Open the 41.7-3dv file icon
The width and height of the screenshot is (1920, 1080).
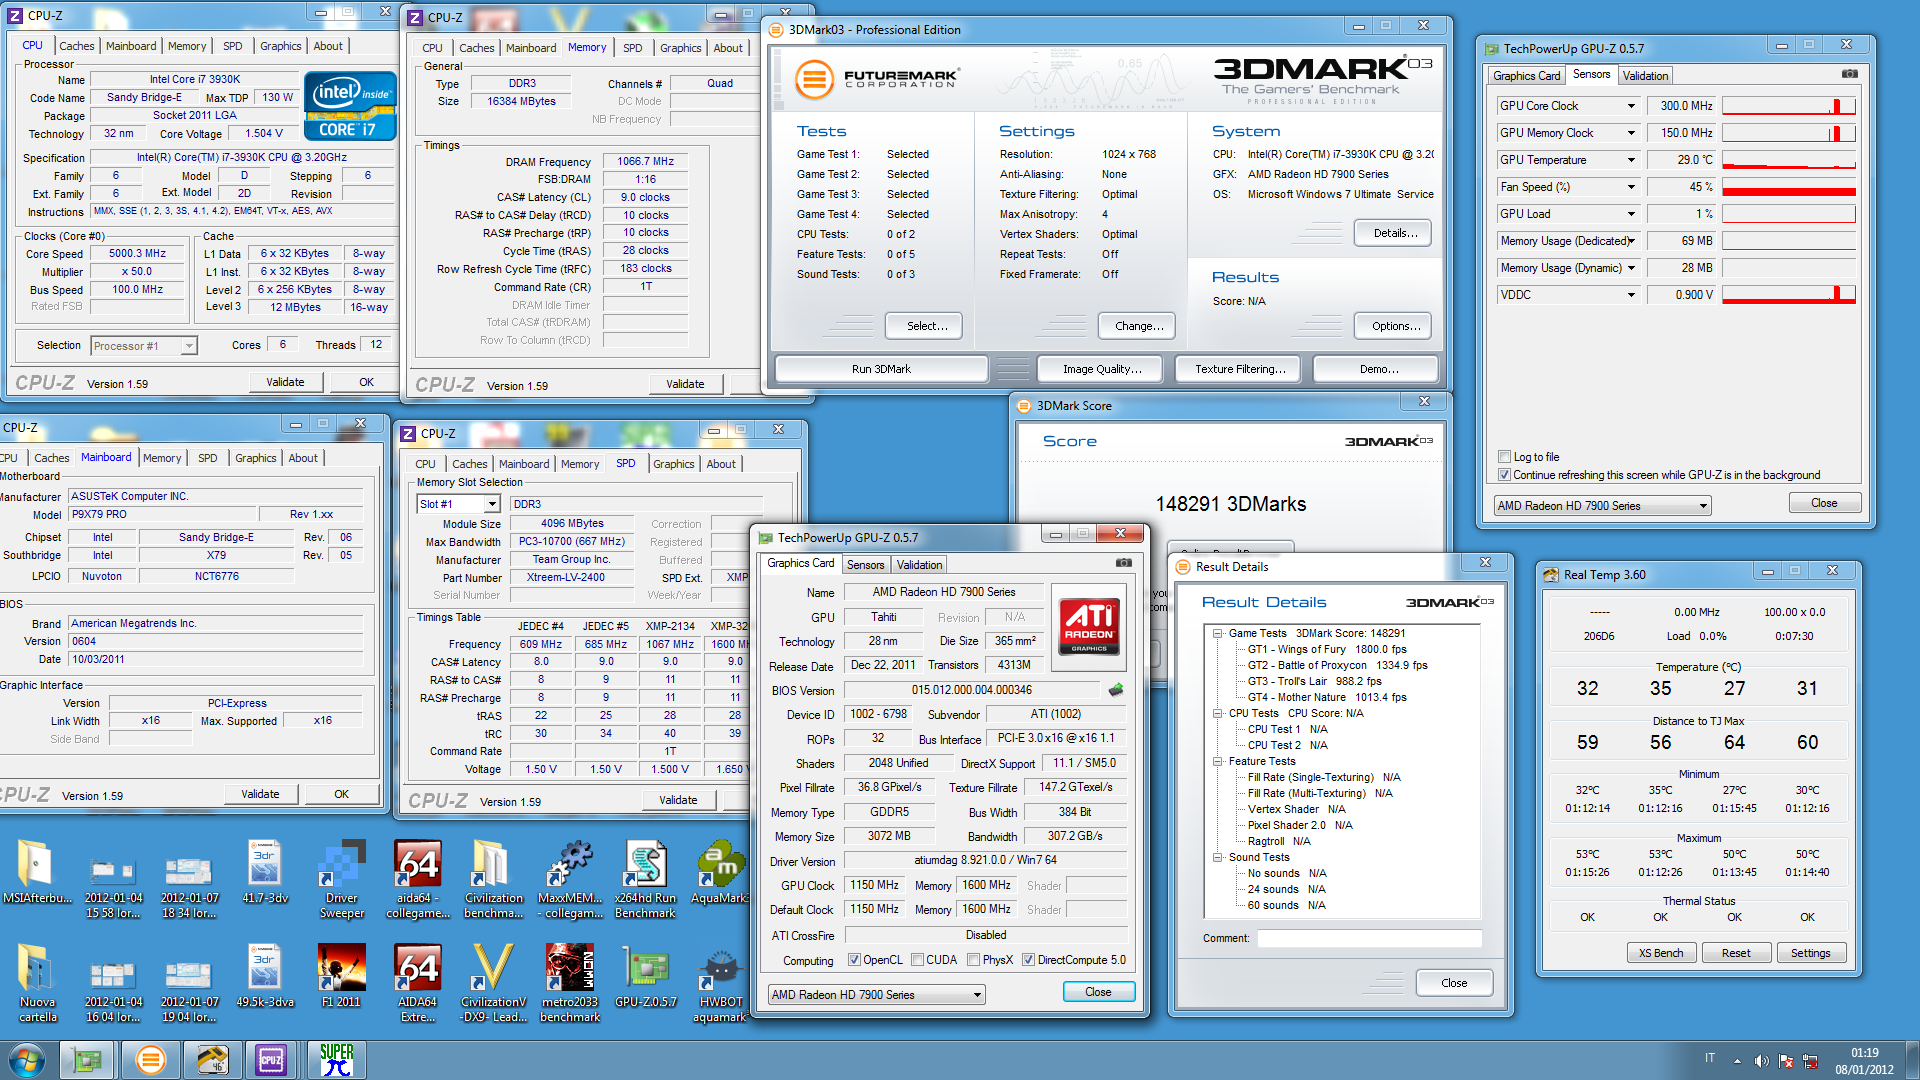click(x=265, y=872)
